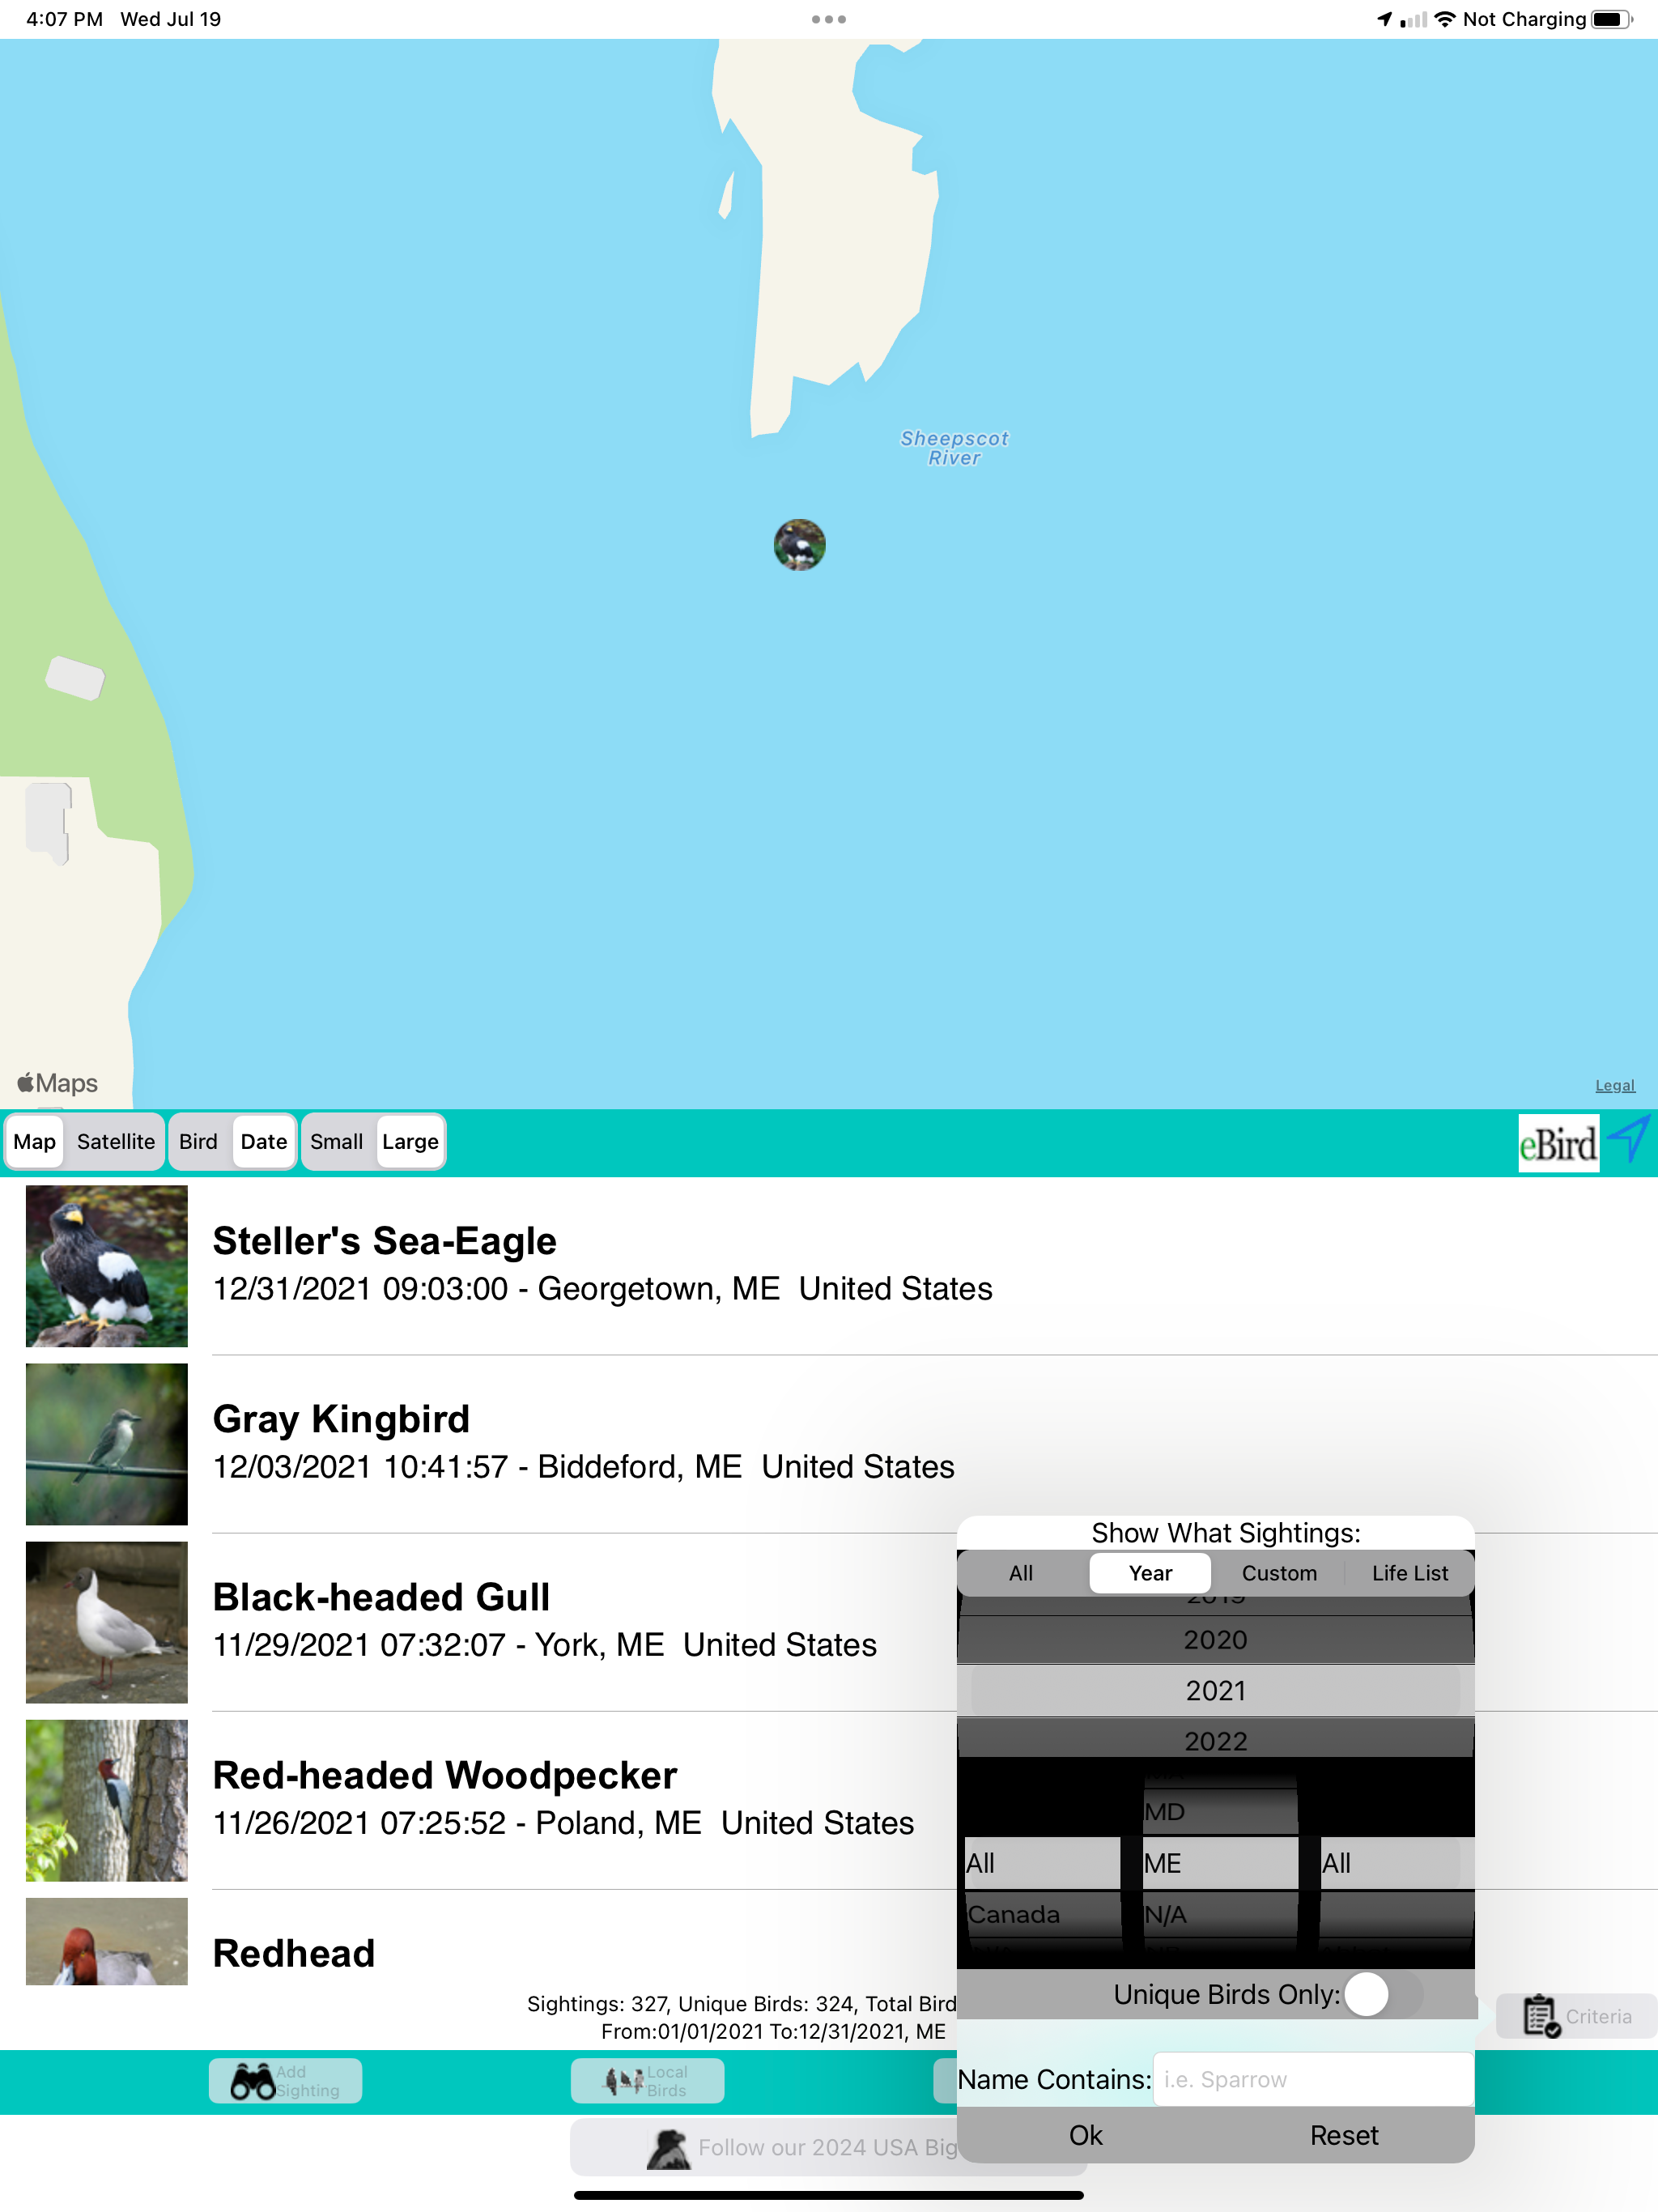Confirm the filter with Ok
The height and width of the screenshot is (2212, 1658).
tap(1086, 2135)
